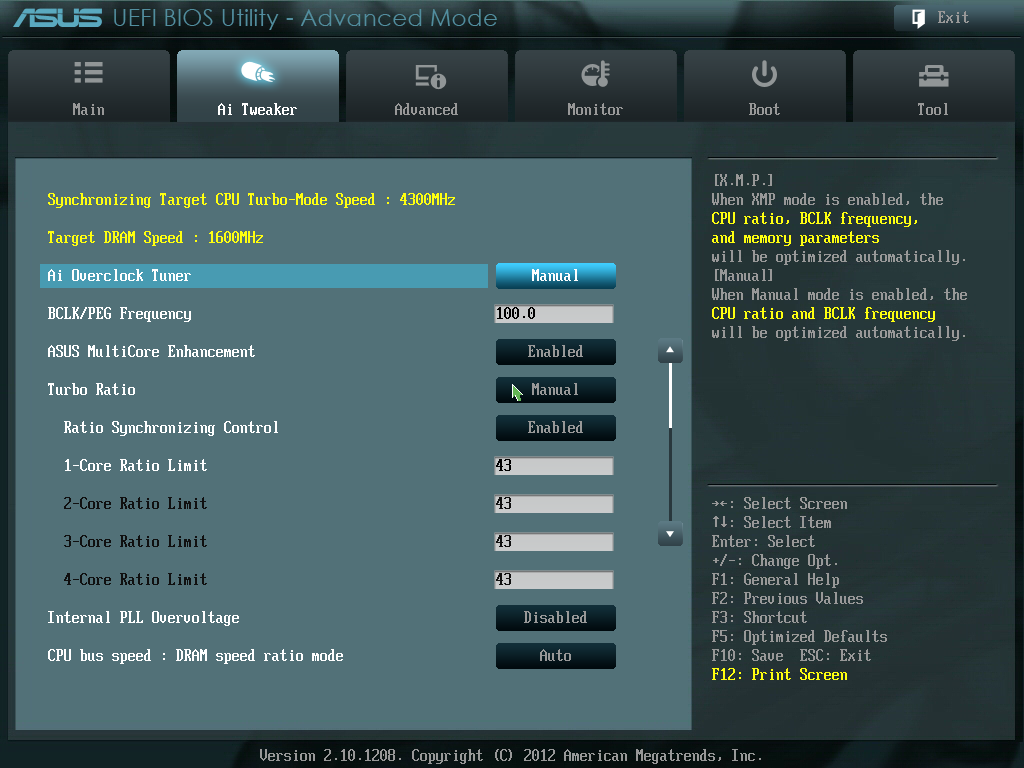Click the 3-Core Ratio Limit field
The image size is (1024, 768).
(x=554, y=541)
